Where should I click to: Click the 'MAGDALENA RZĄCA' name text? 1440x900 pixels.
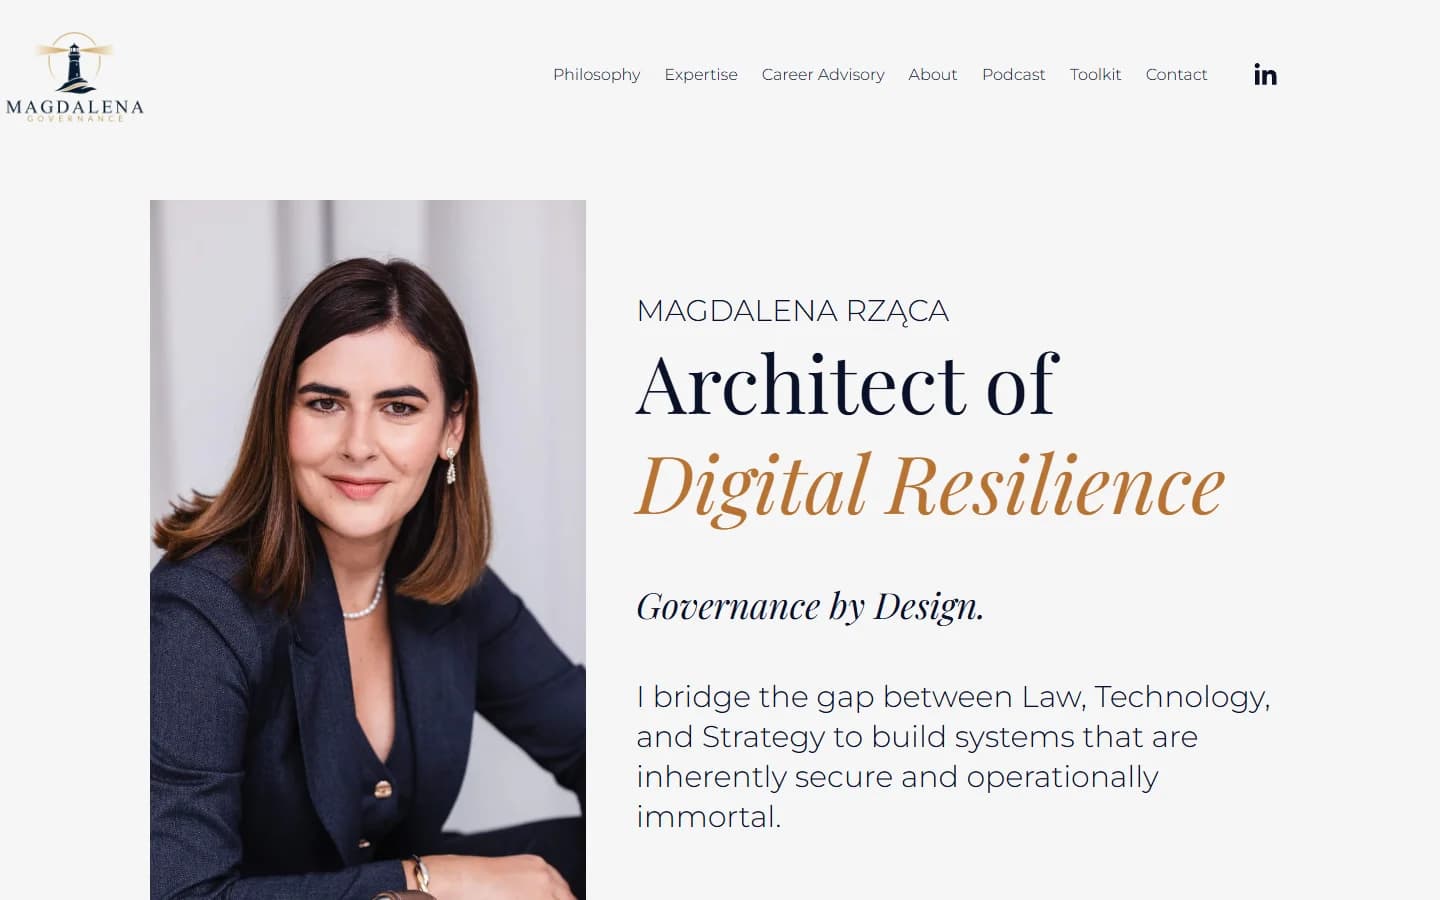click(792, 311)
